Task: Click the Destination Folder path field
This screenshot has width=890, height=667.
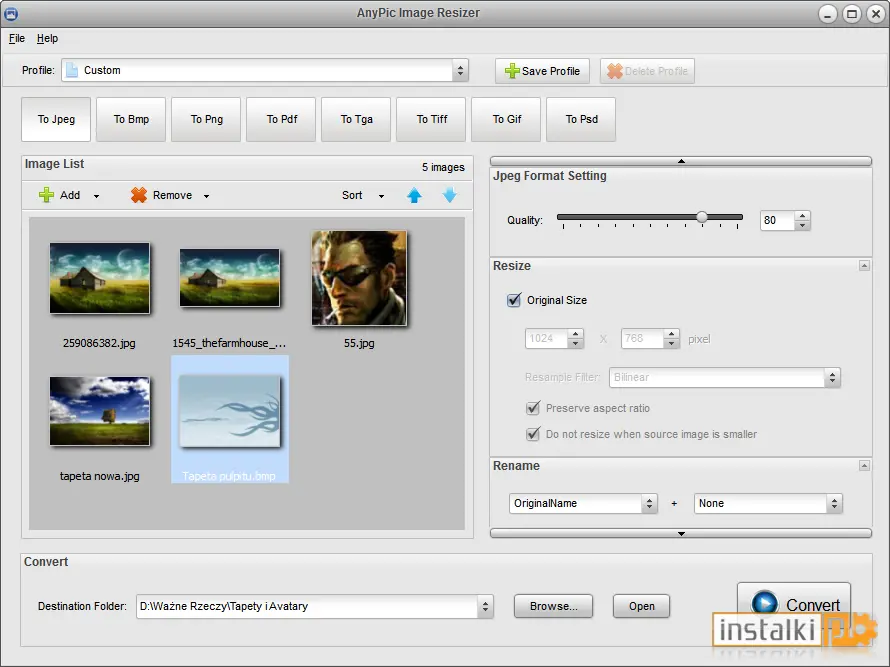Action: point(307,606)
